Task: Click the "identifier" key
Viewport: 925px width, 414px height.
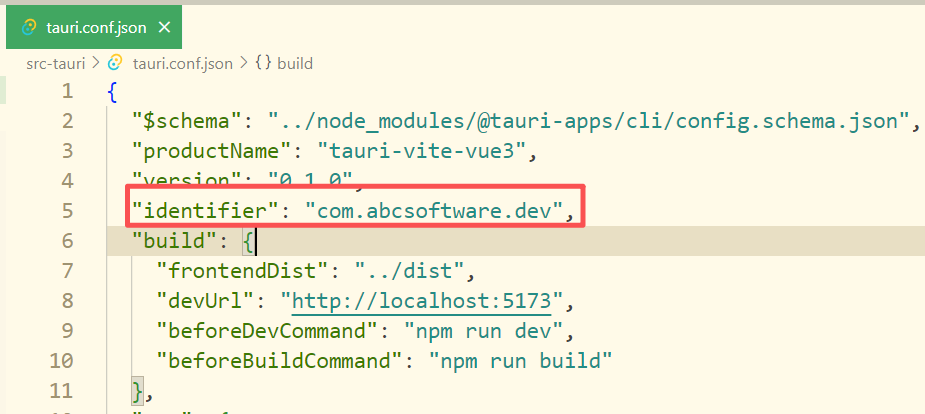Action: coord(205,211)
